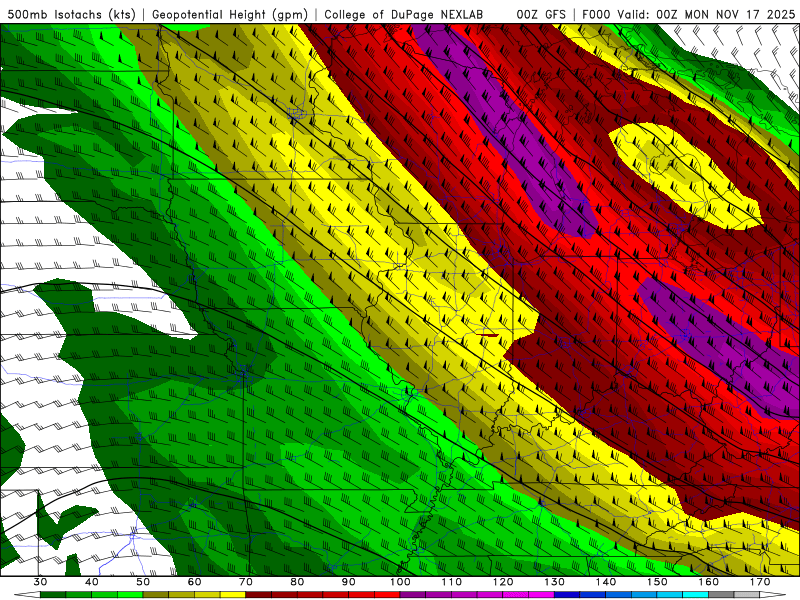Click the blue color bar segment under 130–140
The image size is (800, 600).
580,595
